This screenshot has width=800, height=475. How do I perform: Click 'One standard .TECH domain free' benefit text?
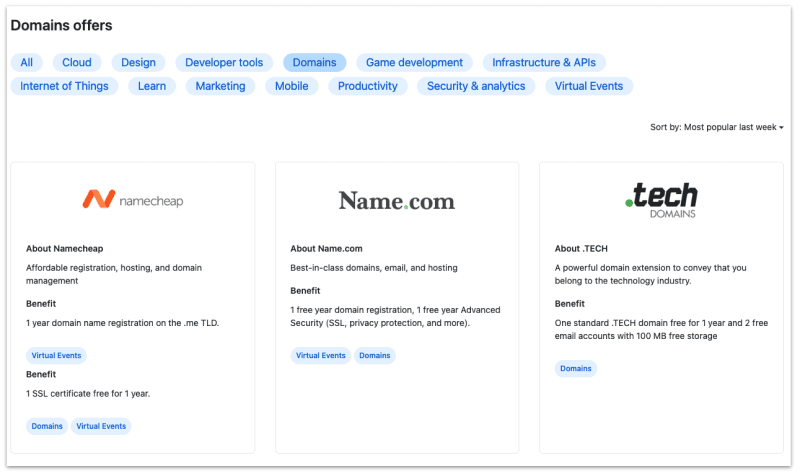(661, 330)
